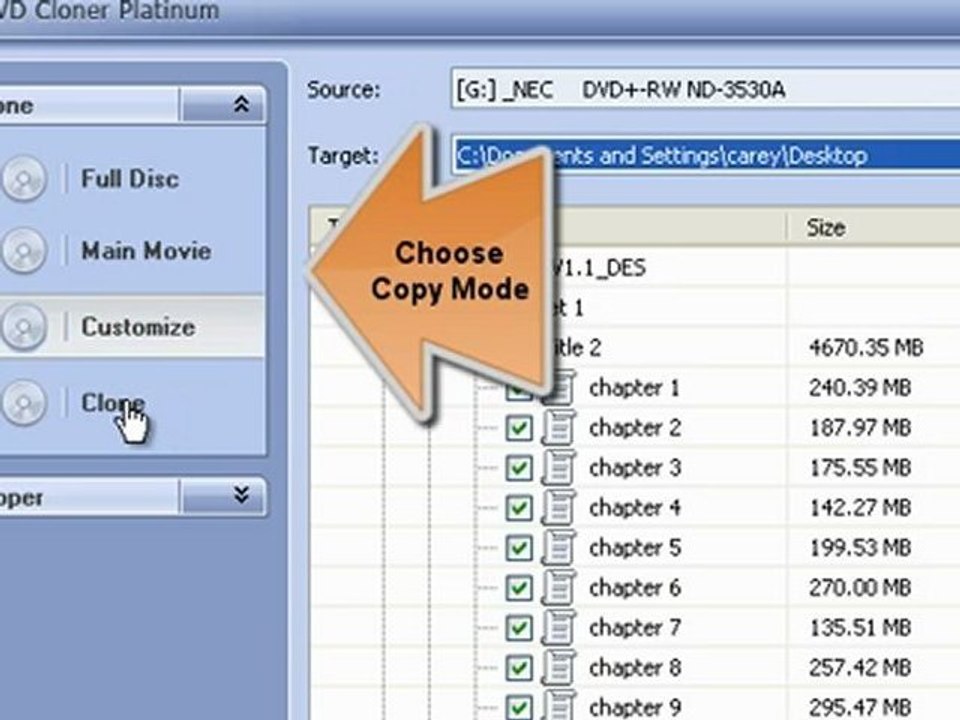Viewport: 960px width, 720px height.
Task: Select the Title 2 tree row
Action: (x=576, y=348)
